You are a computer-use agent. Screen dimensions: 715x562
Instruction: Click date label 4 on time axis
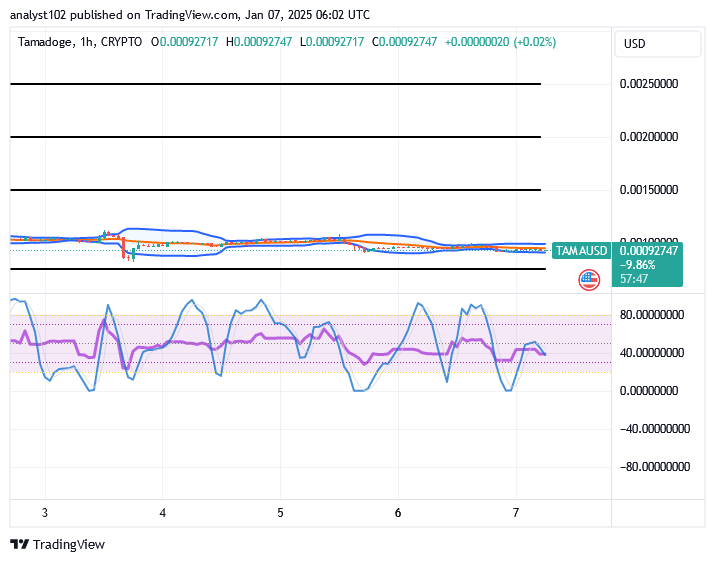tap(162, 513)
